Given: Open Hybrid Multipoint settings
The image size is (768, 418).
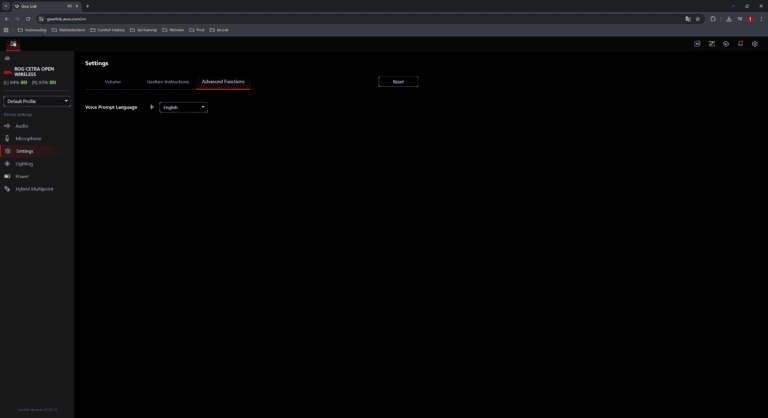Looking at the screenshot, I should point(35,188).
